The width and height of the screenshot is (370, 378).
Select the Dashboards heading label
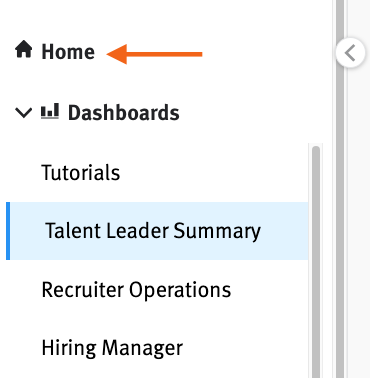pos(124,113)
